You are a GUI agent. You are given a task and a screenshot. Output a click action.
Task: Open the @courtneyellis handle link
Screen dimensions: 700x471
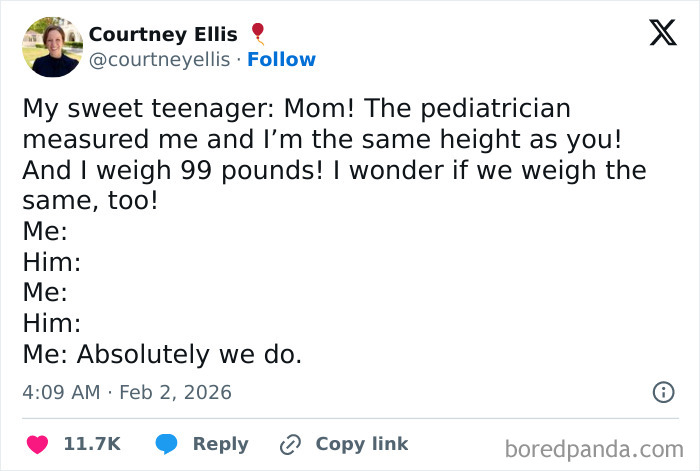tap(161, 59)
